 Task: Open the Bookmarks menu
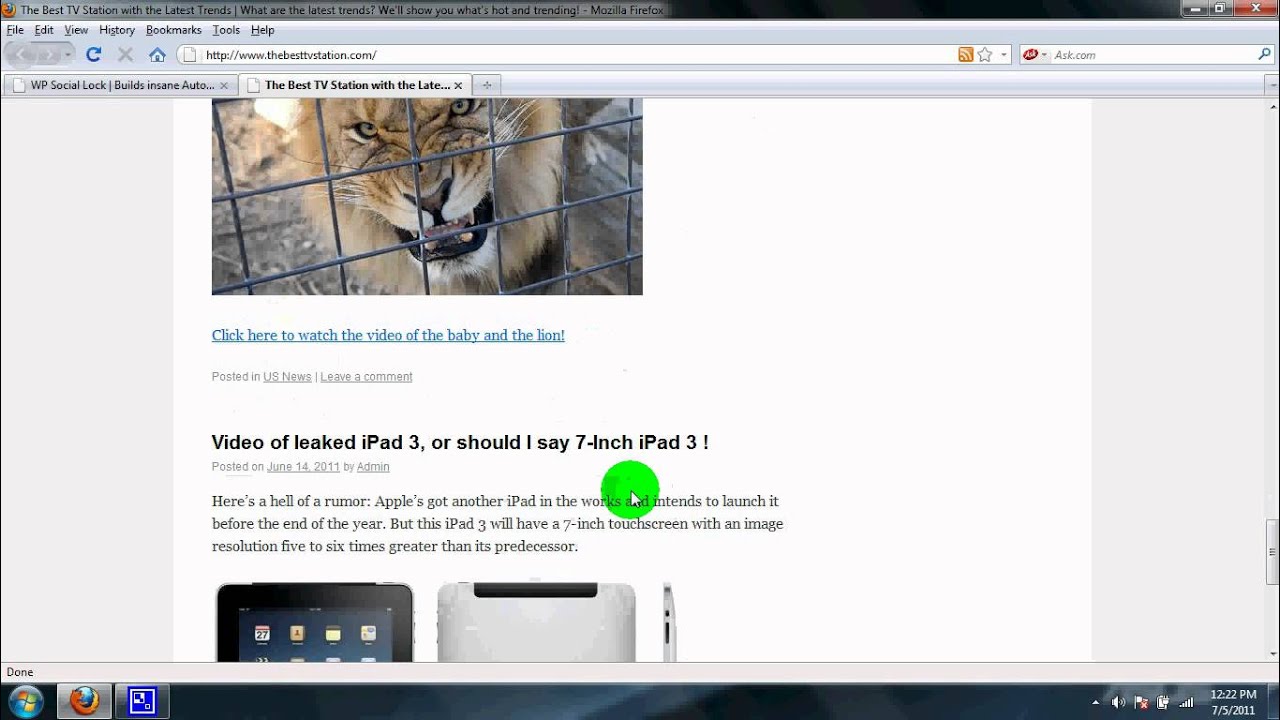click(x=174, y=30)
